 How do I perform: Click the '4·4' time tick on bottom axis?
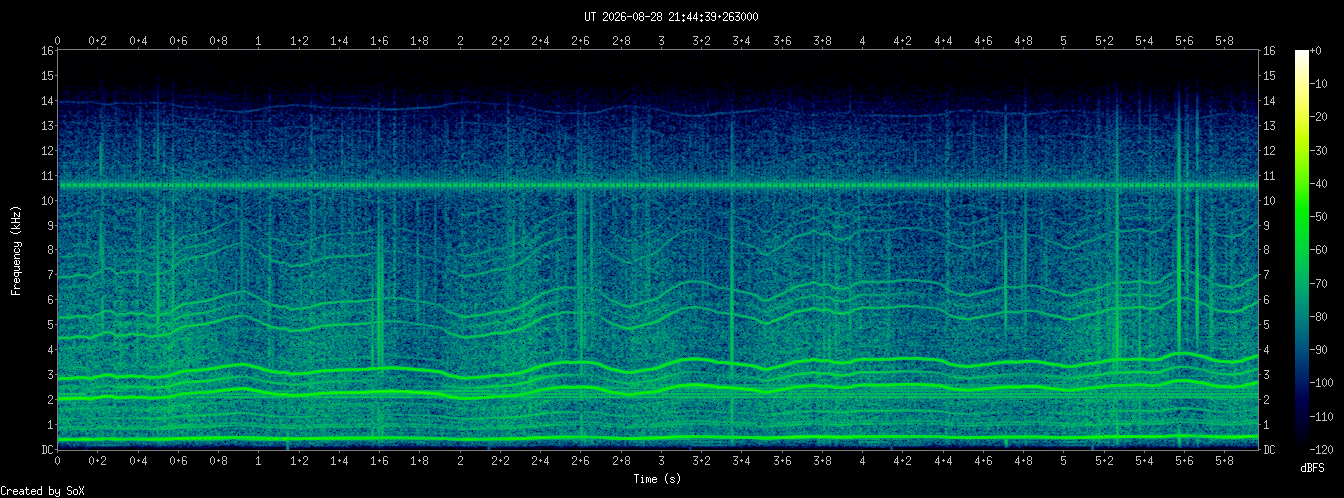point(943,462)
